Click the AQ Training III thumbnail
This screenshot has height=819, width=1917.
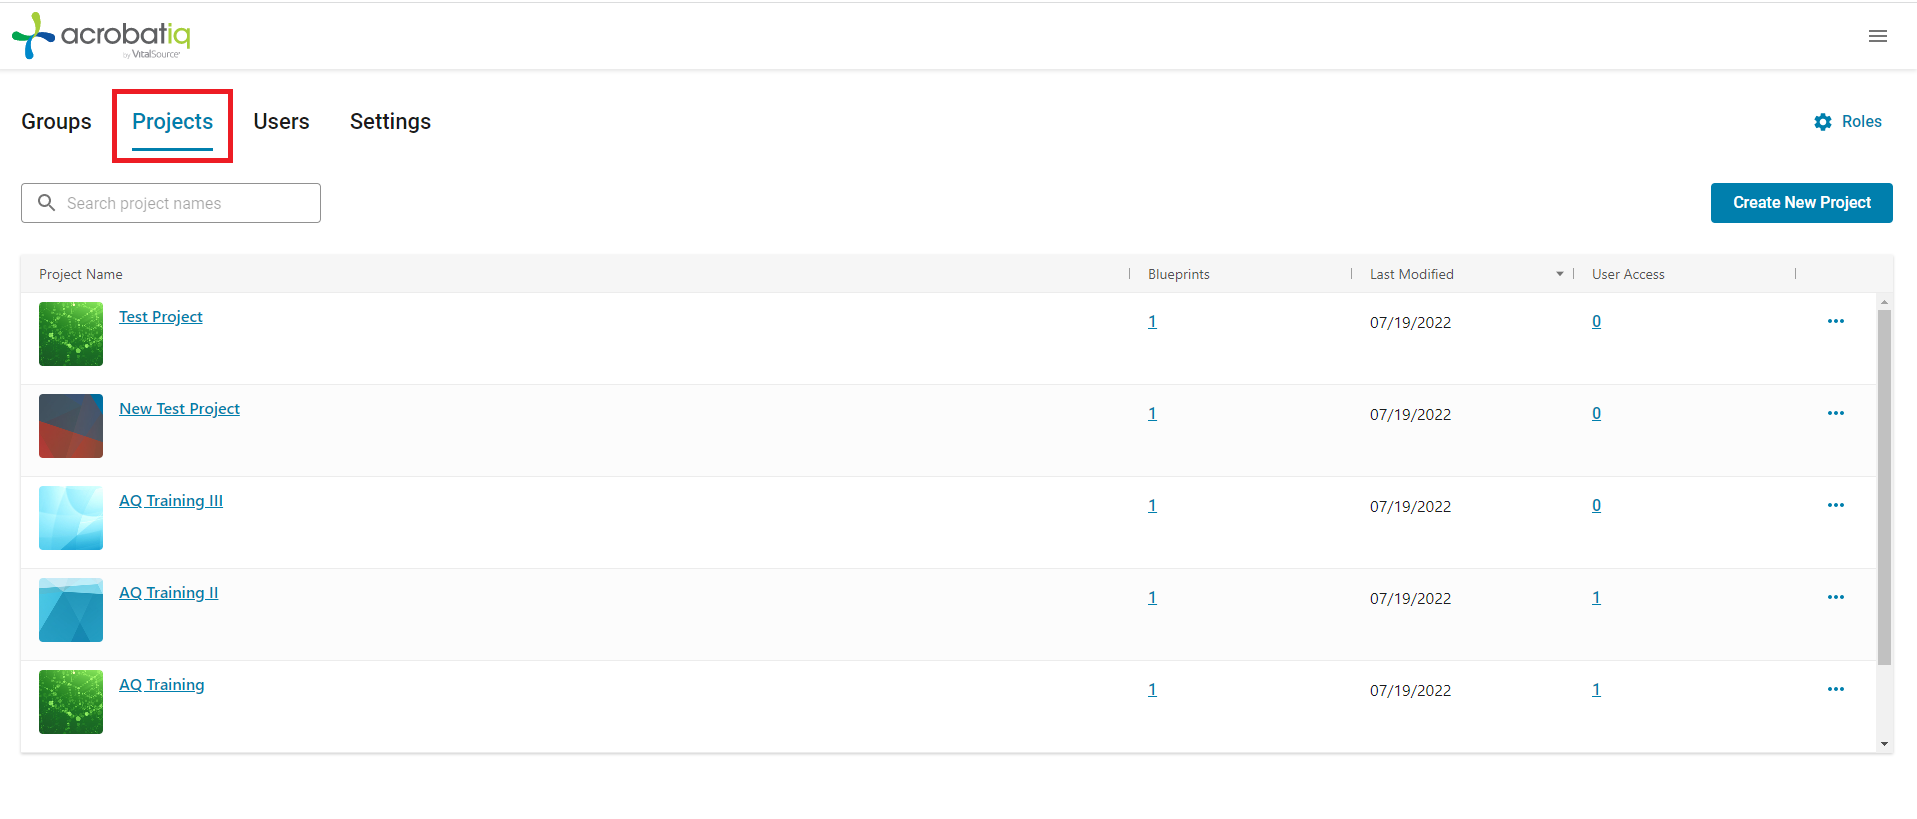pos(71,518)
